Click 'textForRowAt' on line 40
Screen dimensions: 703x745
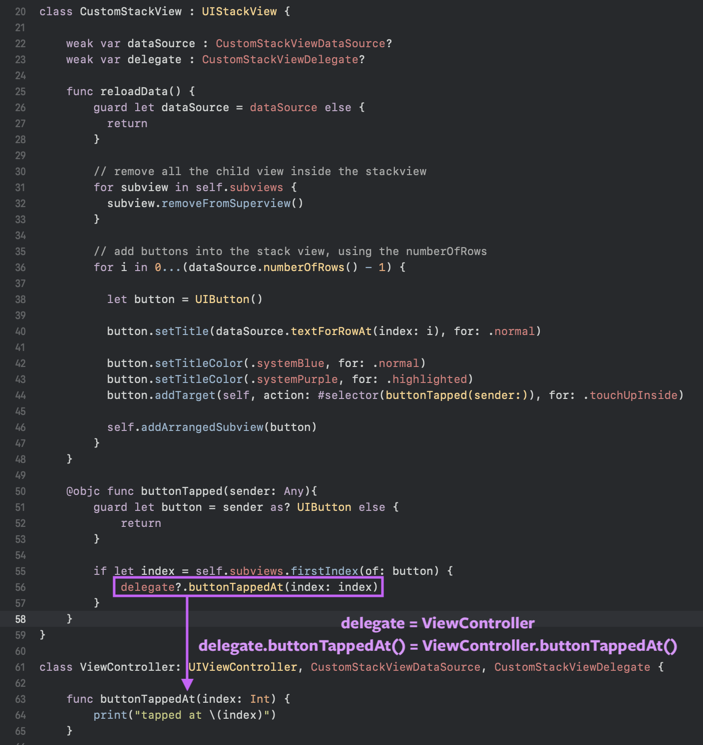331,331
